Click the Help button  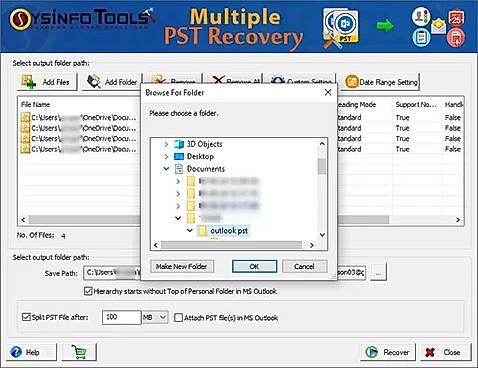pyautogui.click(x=32, y=352)
